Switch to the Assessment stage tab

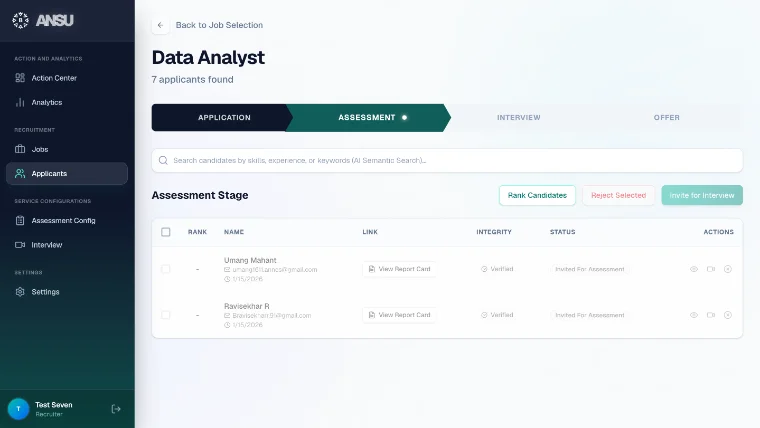[x=368, y=117]
